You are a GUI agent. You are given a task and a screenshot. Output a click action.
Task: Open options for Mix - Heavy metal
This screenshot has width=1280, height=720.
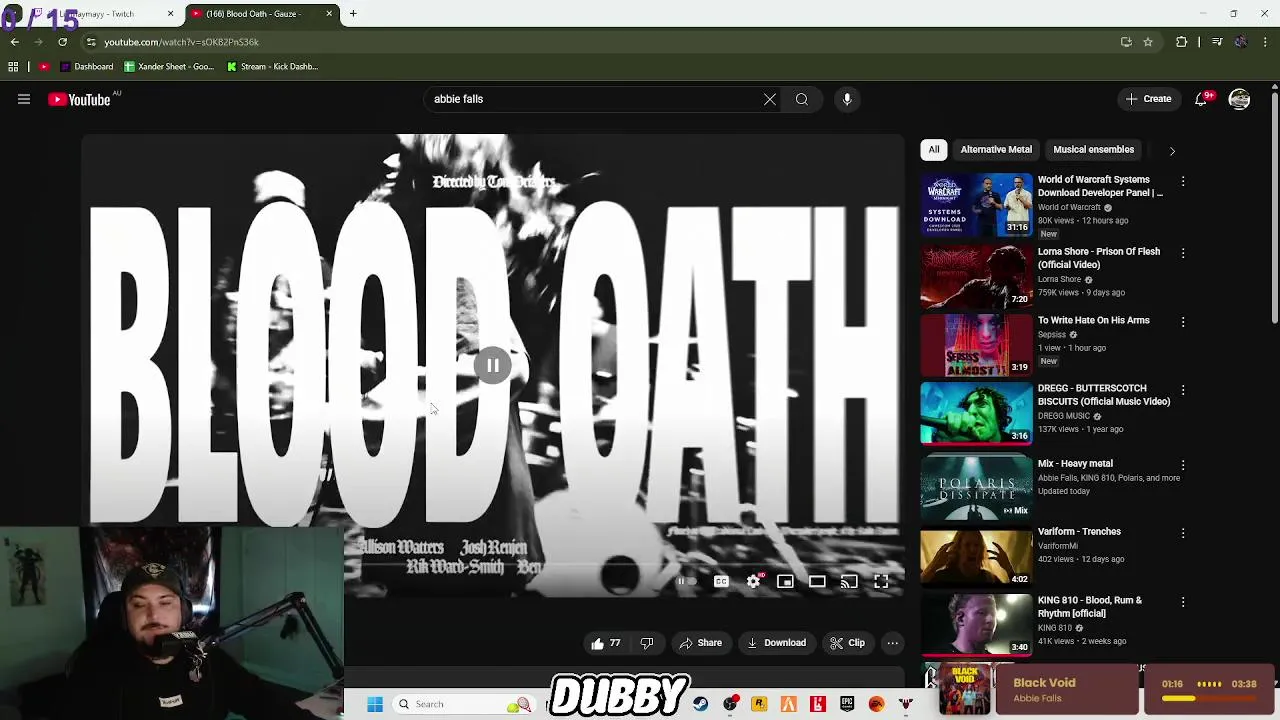1183,466
